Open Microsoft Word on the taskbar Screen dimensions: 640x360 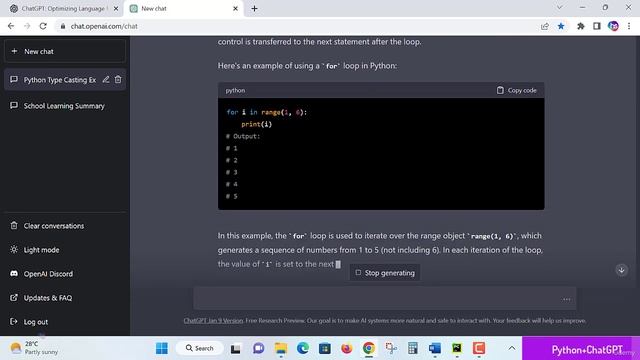(435, 348)
